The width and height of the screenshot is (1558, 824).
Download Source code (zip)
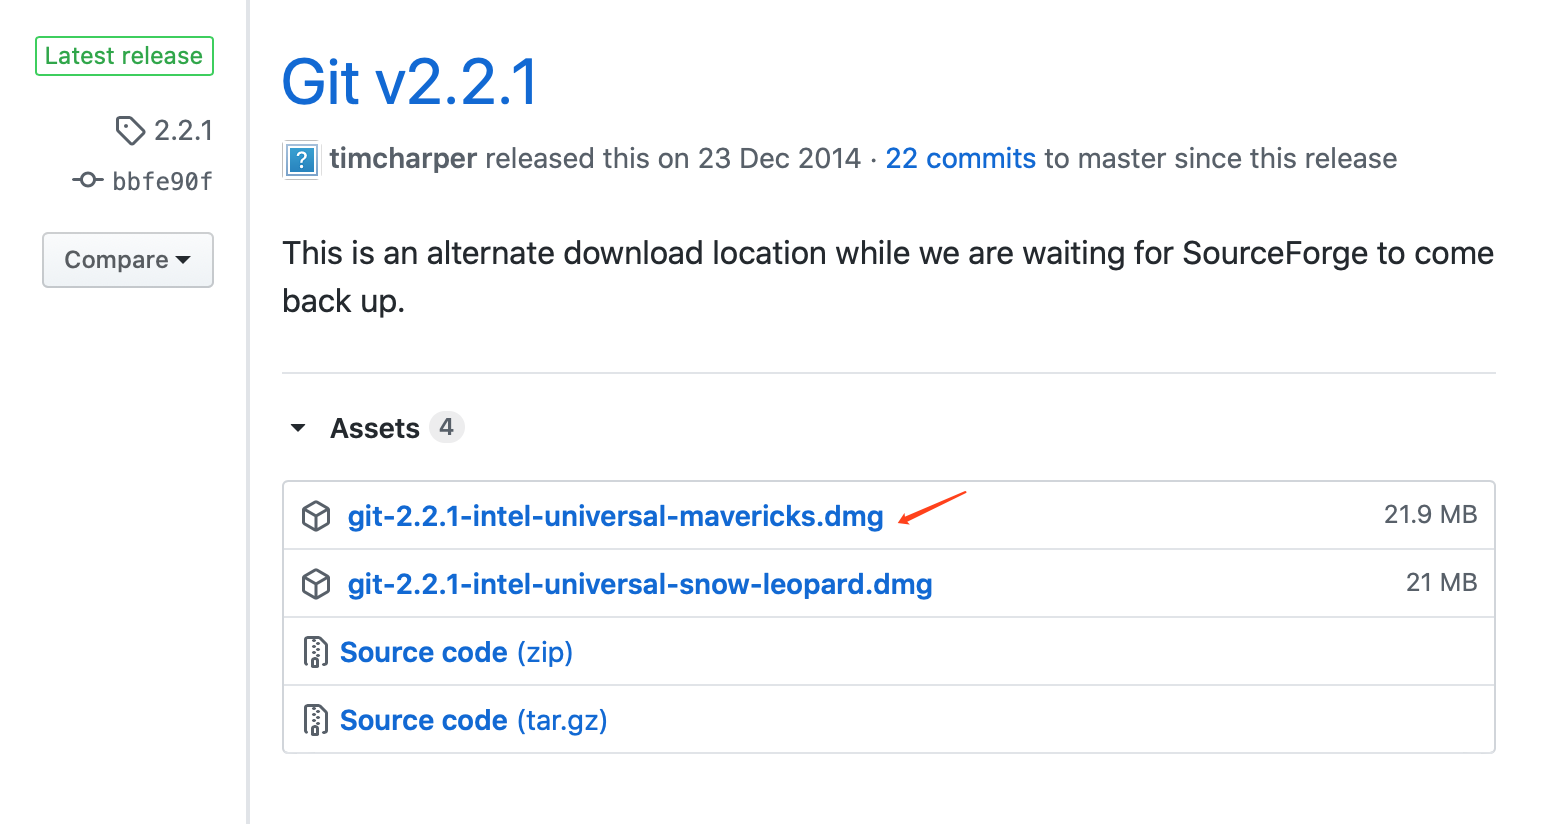[456, 652]
